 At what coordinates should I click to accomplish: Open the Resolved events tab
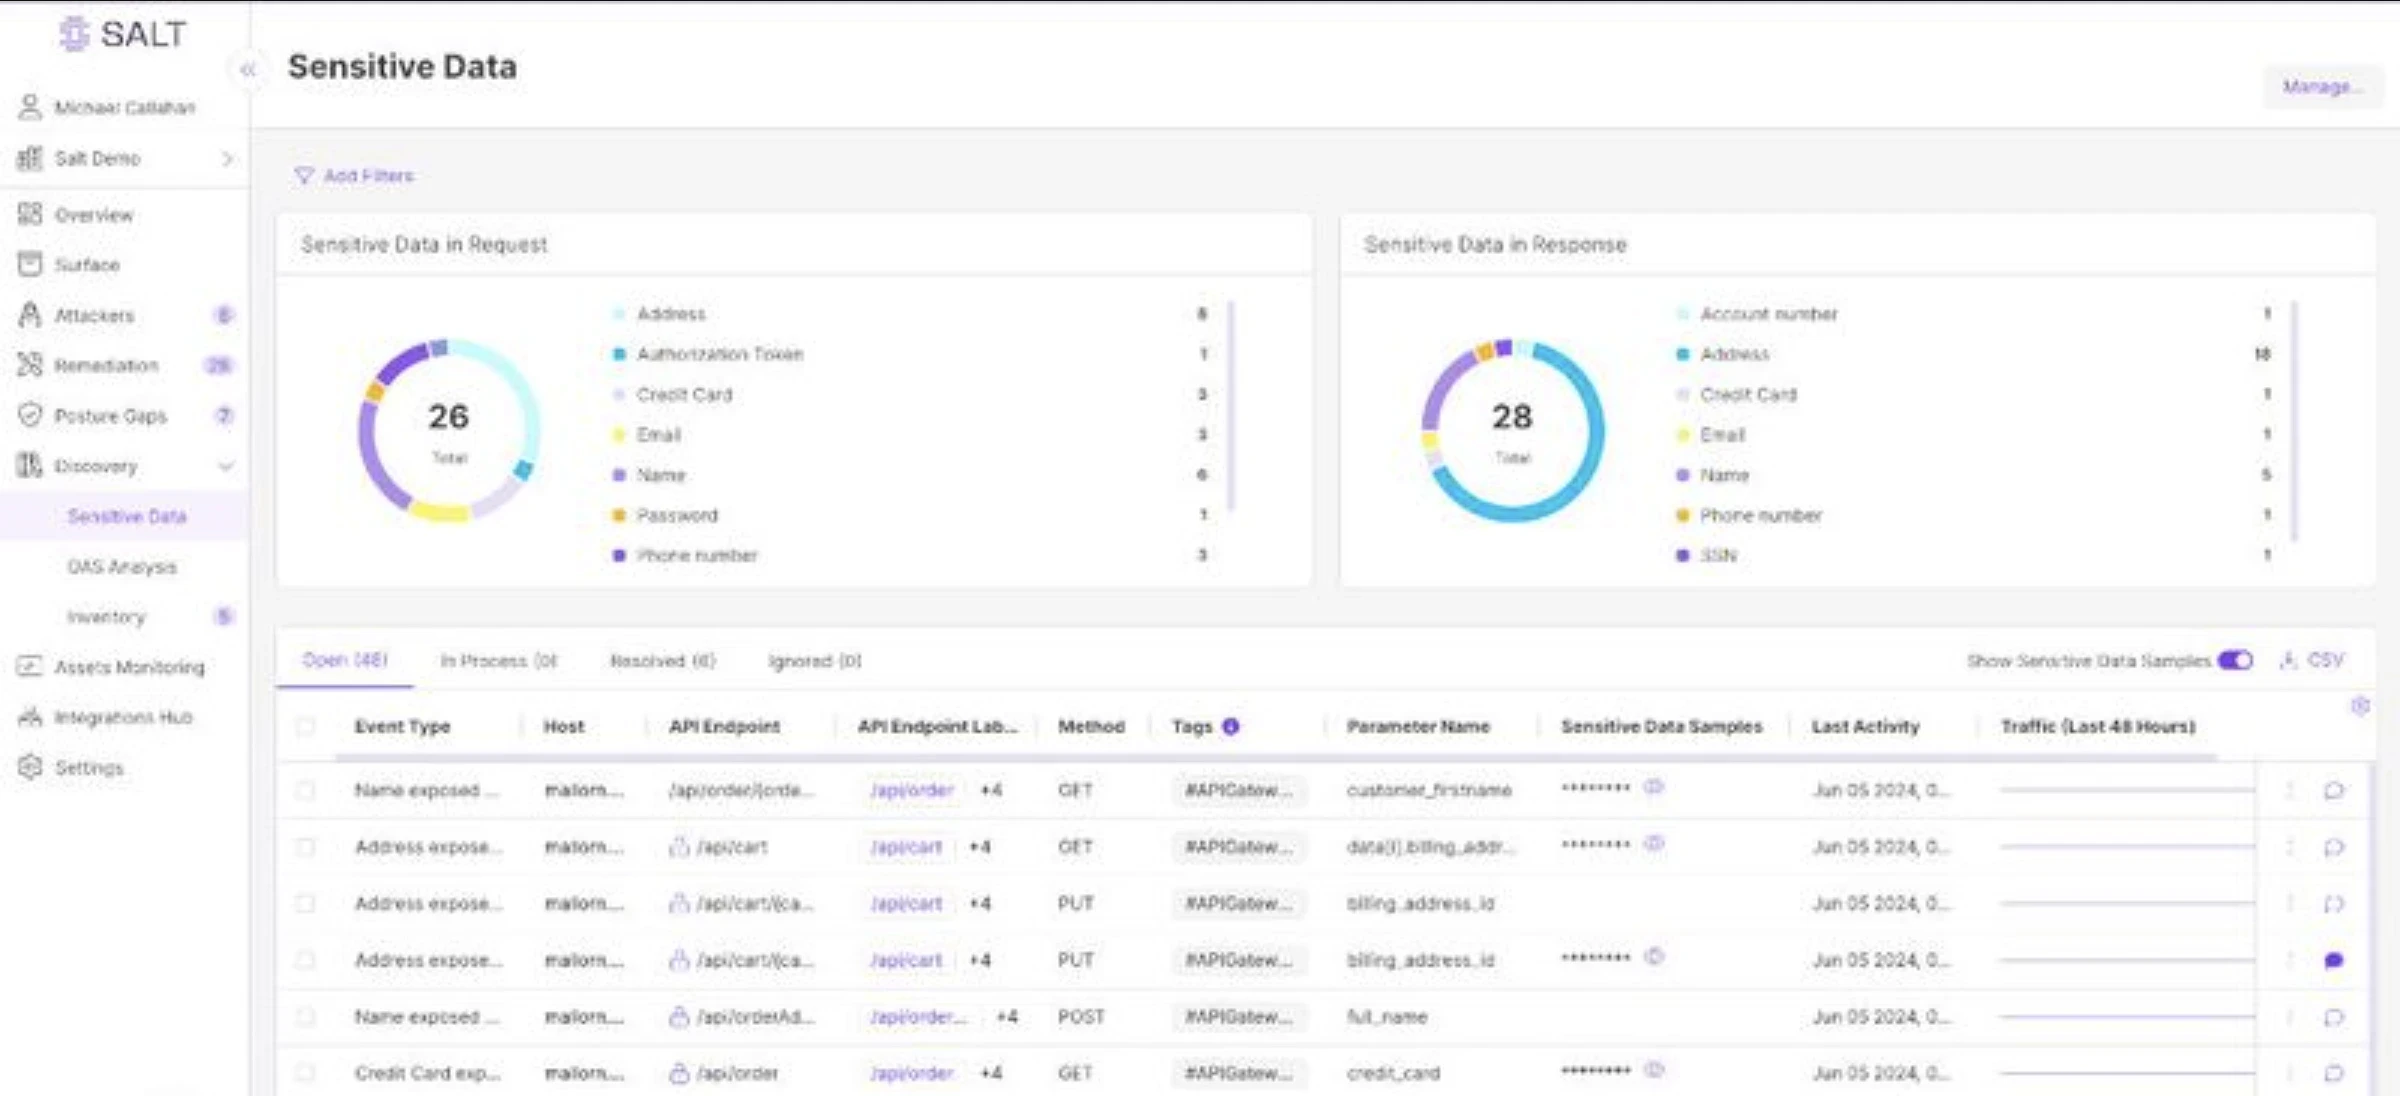tap(662, 660)
